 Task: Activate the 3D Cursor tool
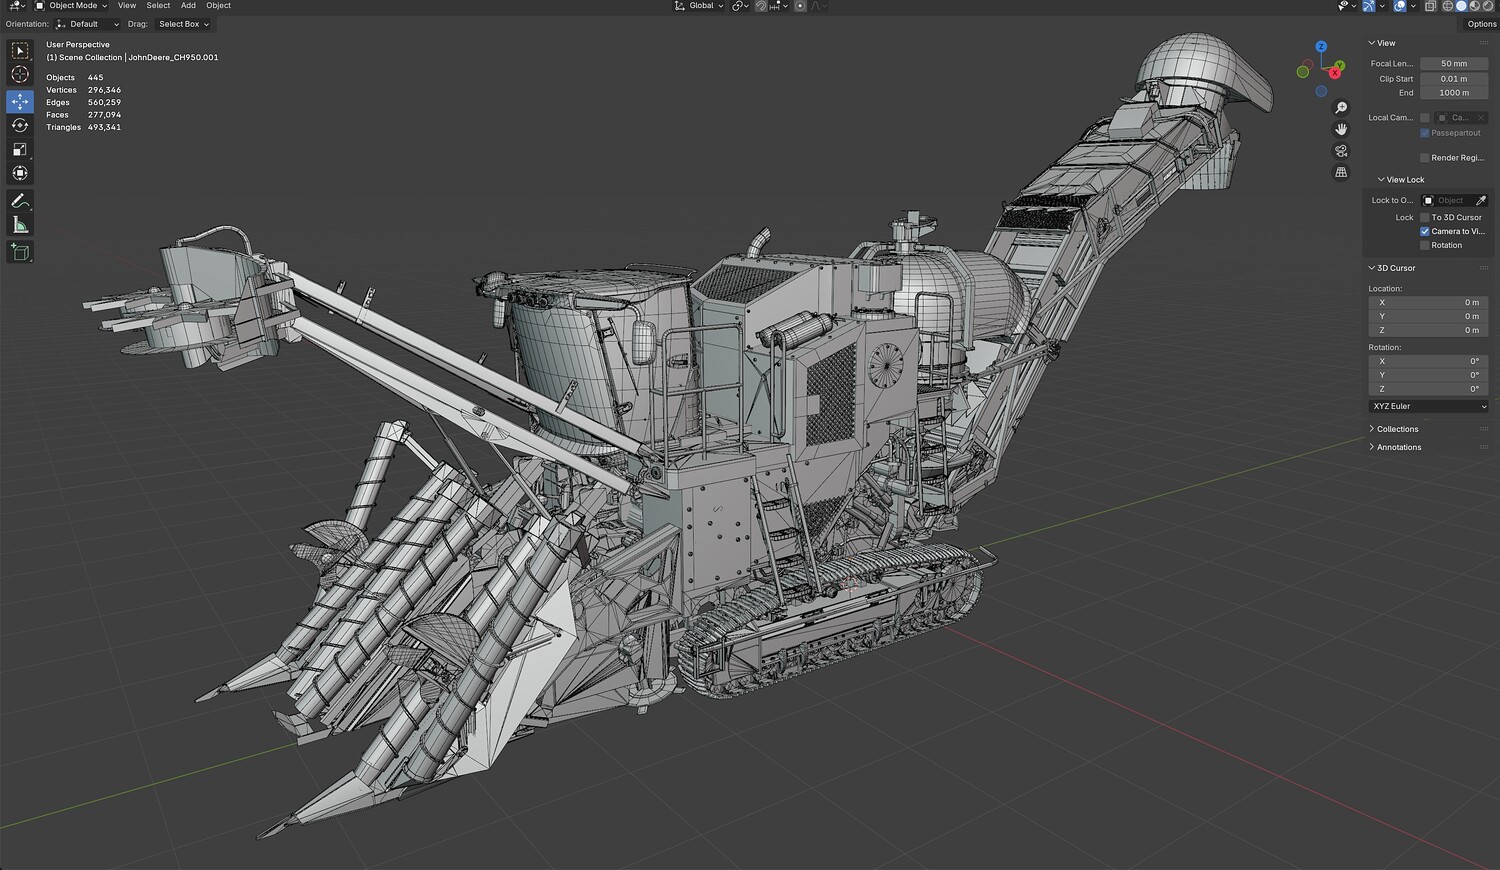tap(20, 75)
